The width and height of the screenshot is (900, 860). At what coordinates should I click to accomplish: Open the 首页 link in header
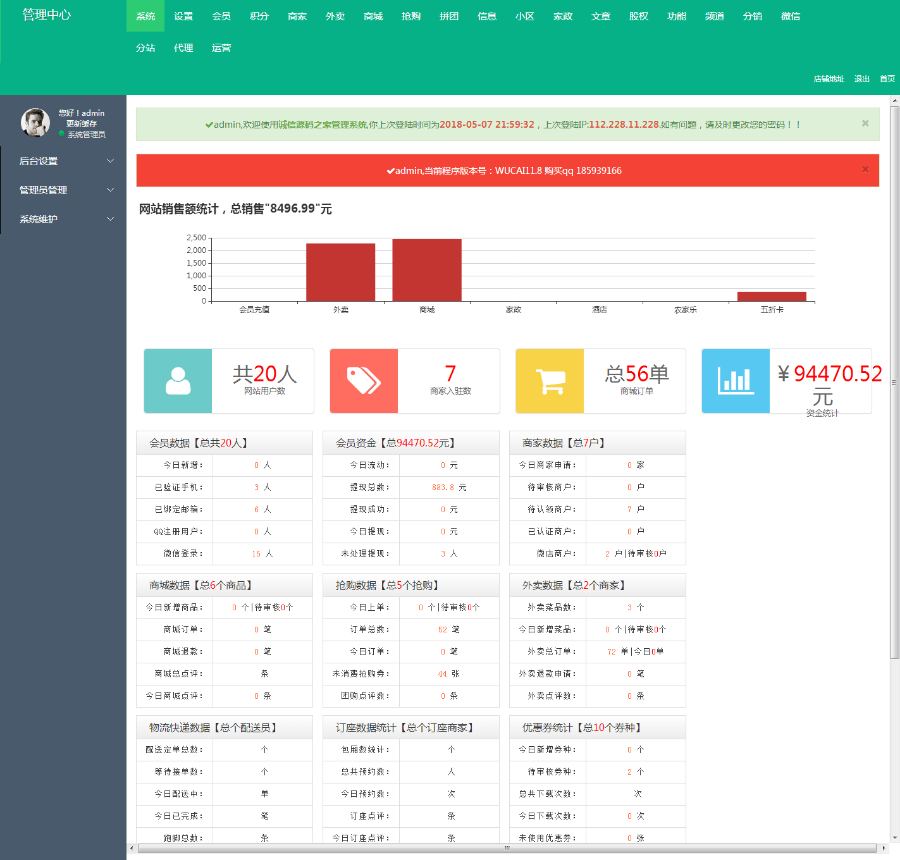[887, 79]
